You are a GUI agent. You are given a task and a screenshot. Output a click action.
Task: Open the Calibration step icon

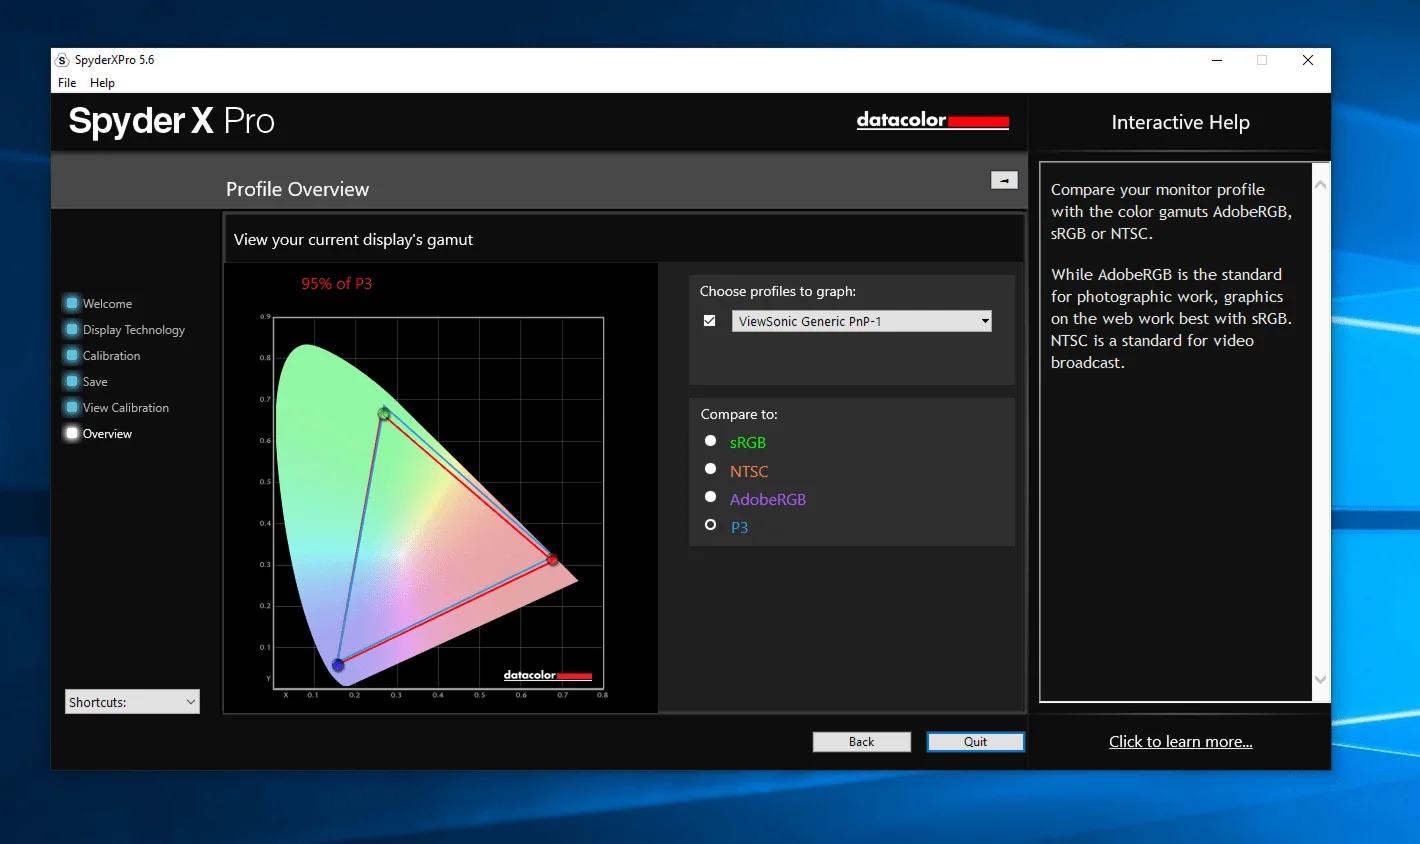(x=72, y=355)
